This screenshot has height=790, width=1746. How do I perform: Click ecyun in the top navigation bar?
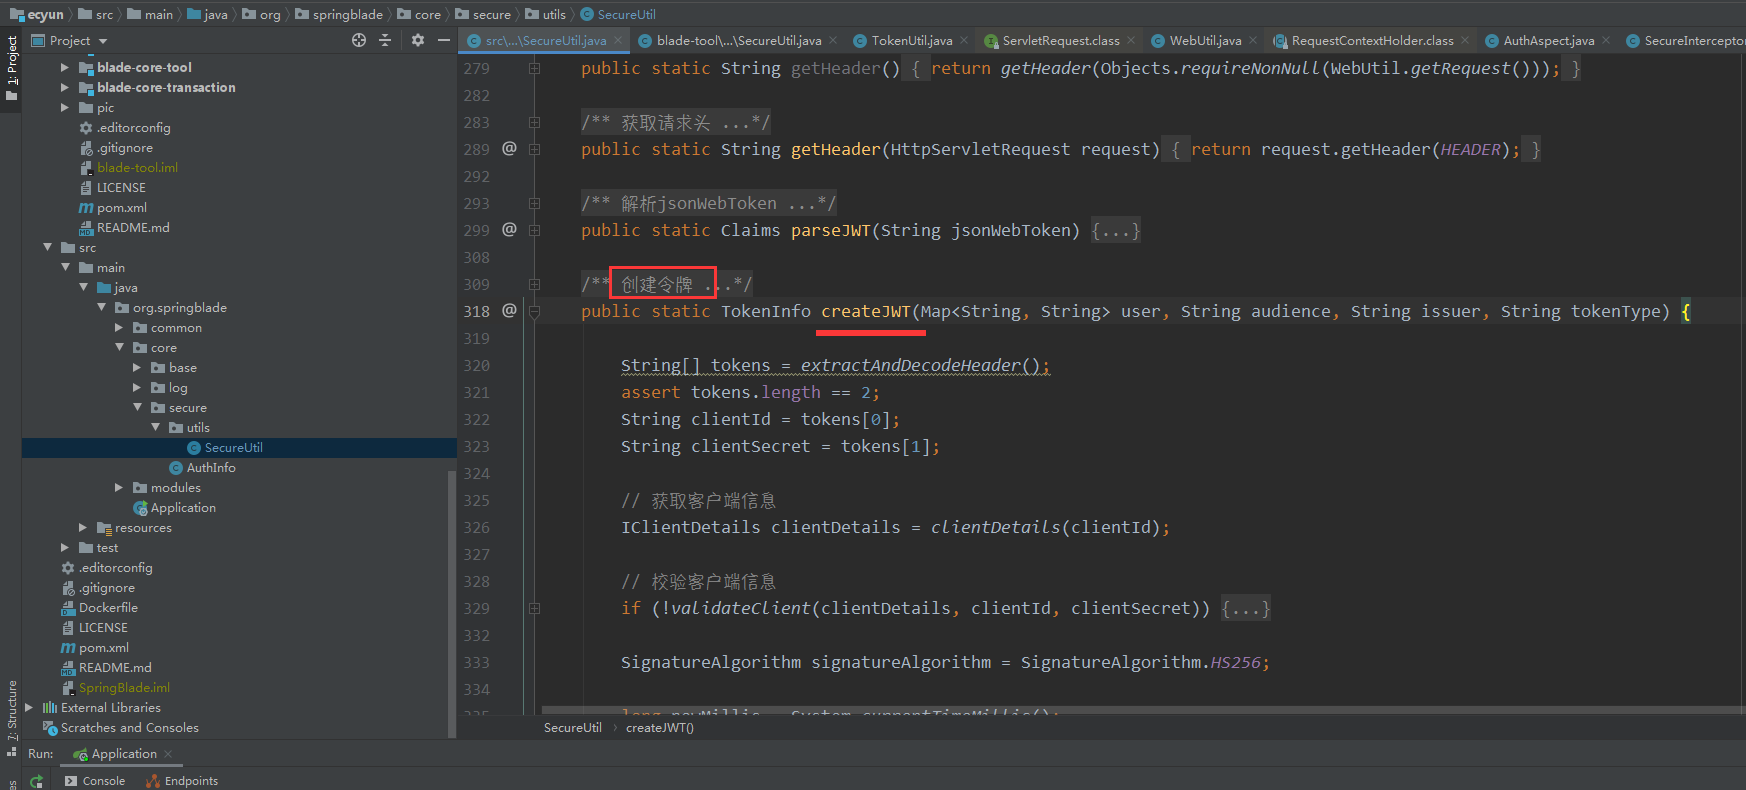37,14
